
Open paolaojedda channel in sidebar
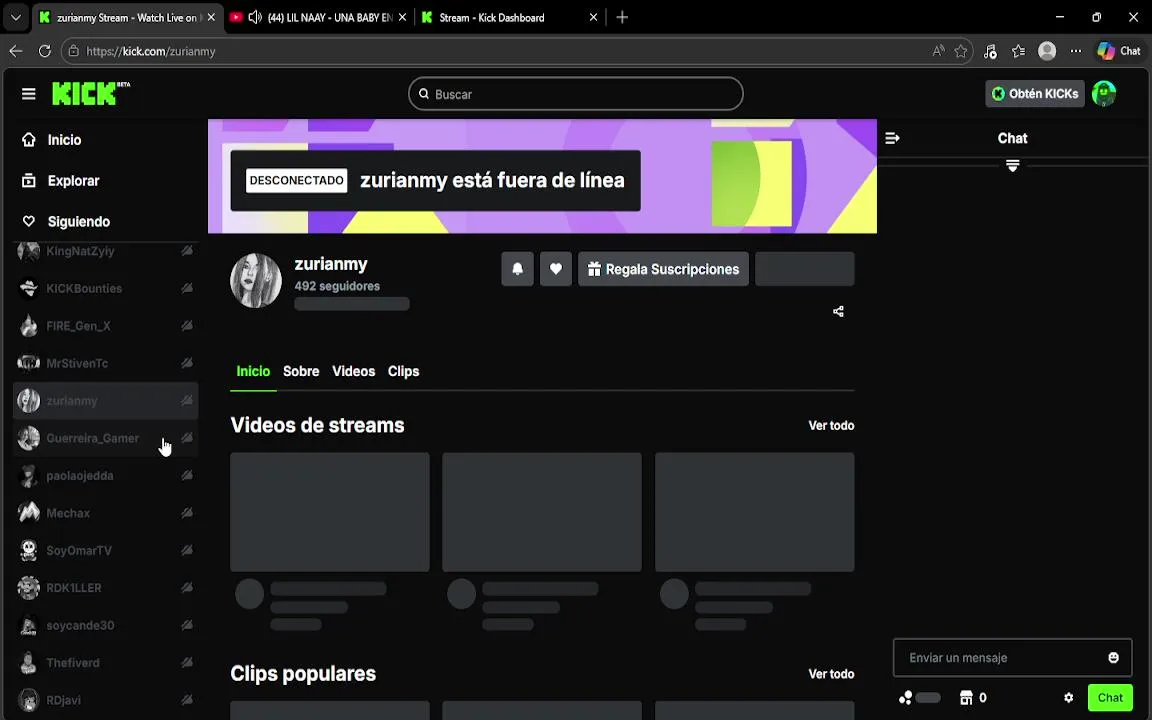point(105,476)
